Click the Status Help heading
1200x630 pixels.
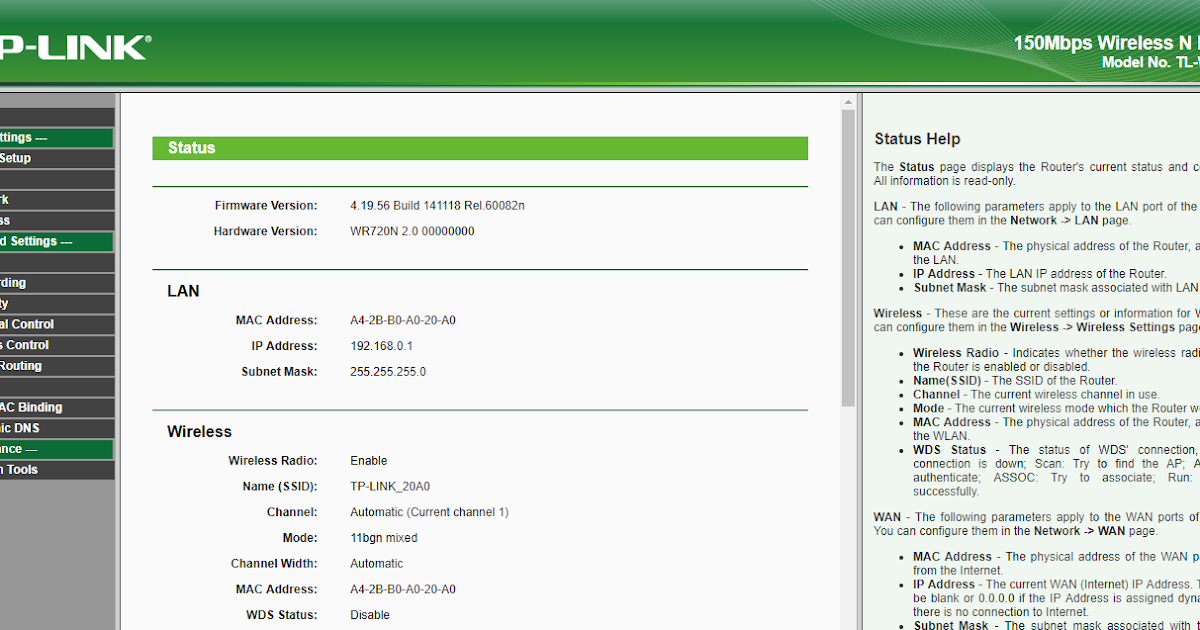[x=917, y=139]
